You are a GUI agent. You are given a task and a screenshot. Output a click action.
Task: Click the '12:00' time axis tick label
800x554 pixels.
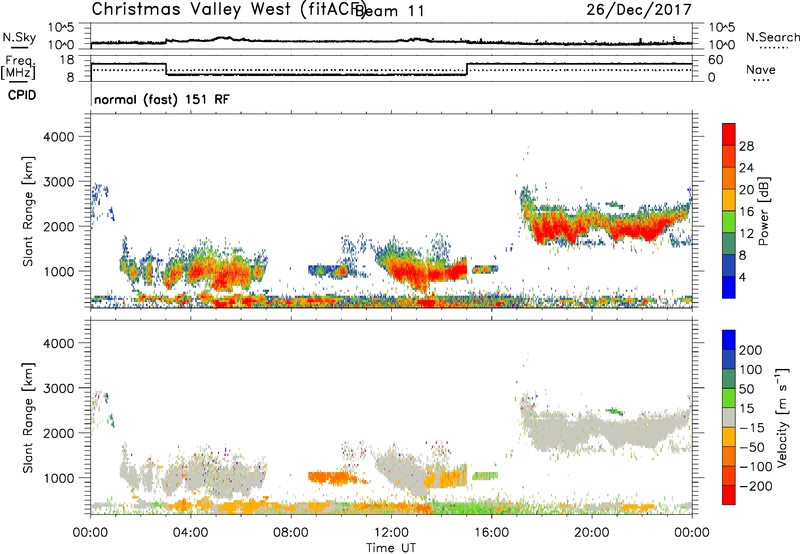click(x=391, y=533)
